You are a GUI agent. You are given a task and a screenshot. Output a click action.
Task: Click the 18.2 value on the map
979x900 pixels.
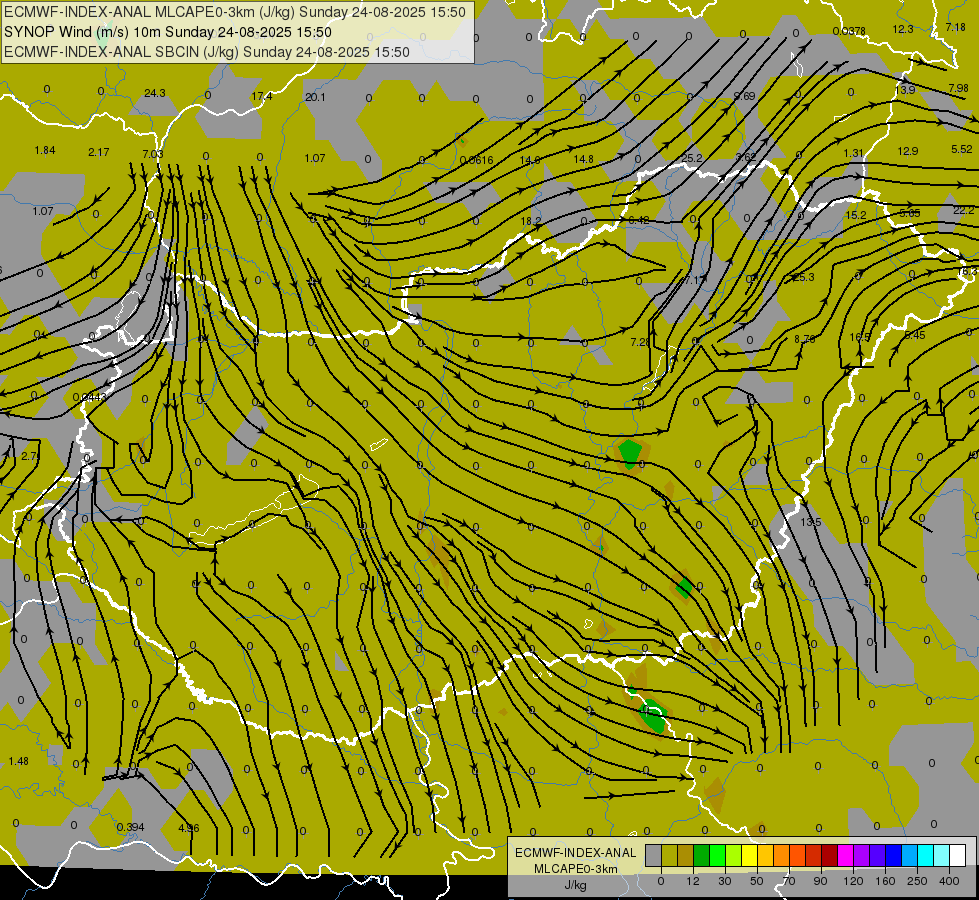point(531,221)
